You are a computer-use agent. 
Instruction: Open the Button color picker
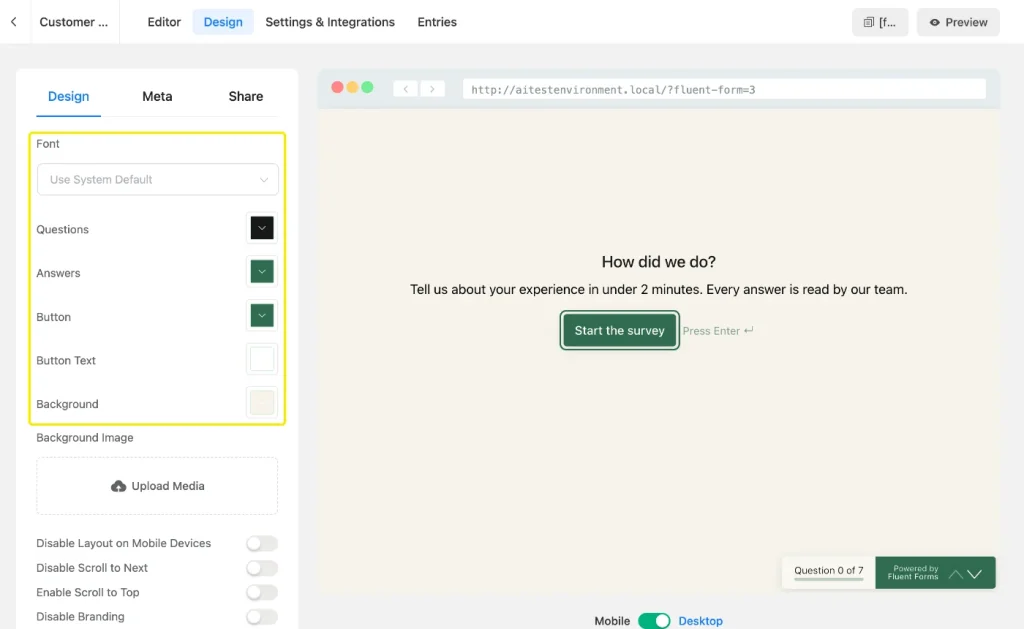tap(262, 315)
